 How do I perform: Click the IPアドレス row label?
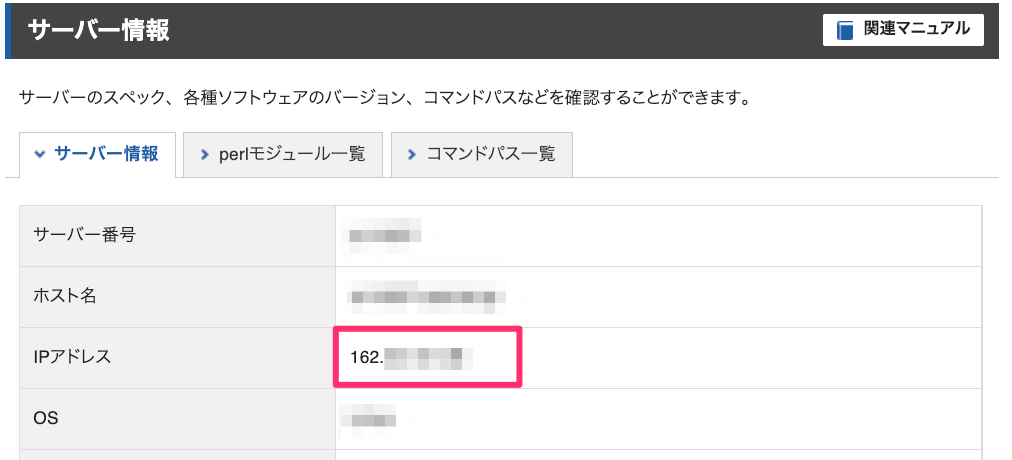point(72,356)
